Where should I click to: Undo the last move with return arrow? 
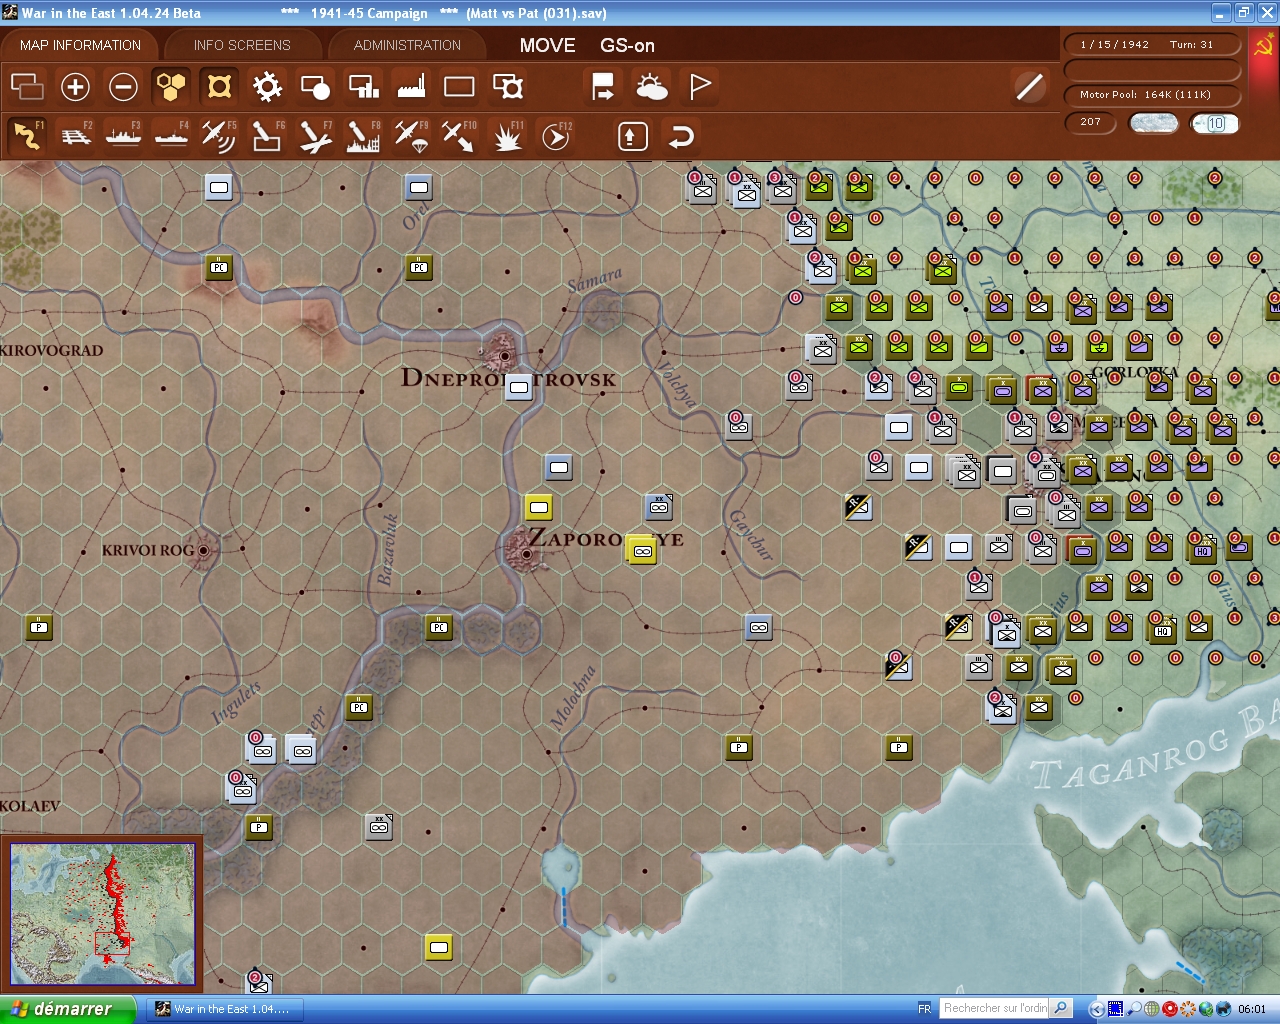[681, 136]
